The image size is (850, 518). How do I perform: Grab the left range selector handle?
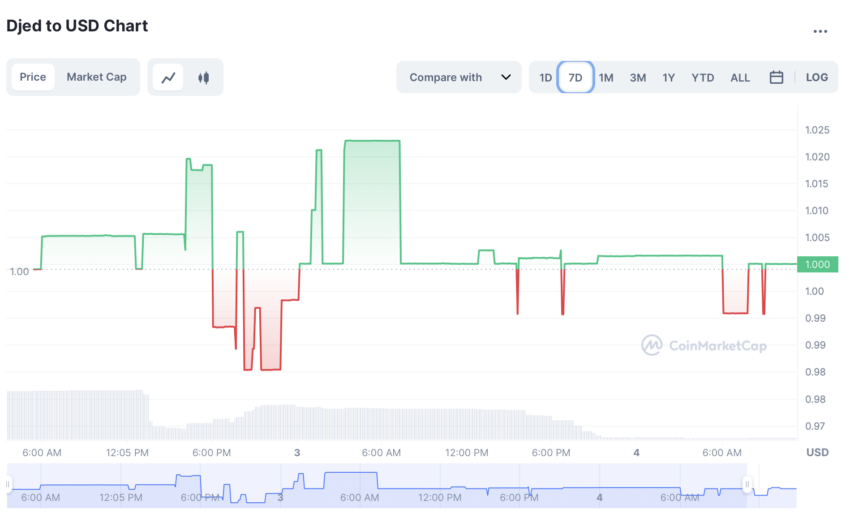[8, 484]
